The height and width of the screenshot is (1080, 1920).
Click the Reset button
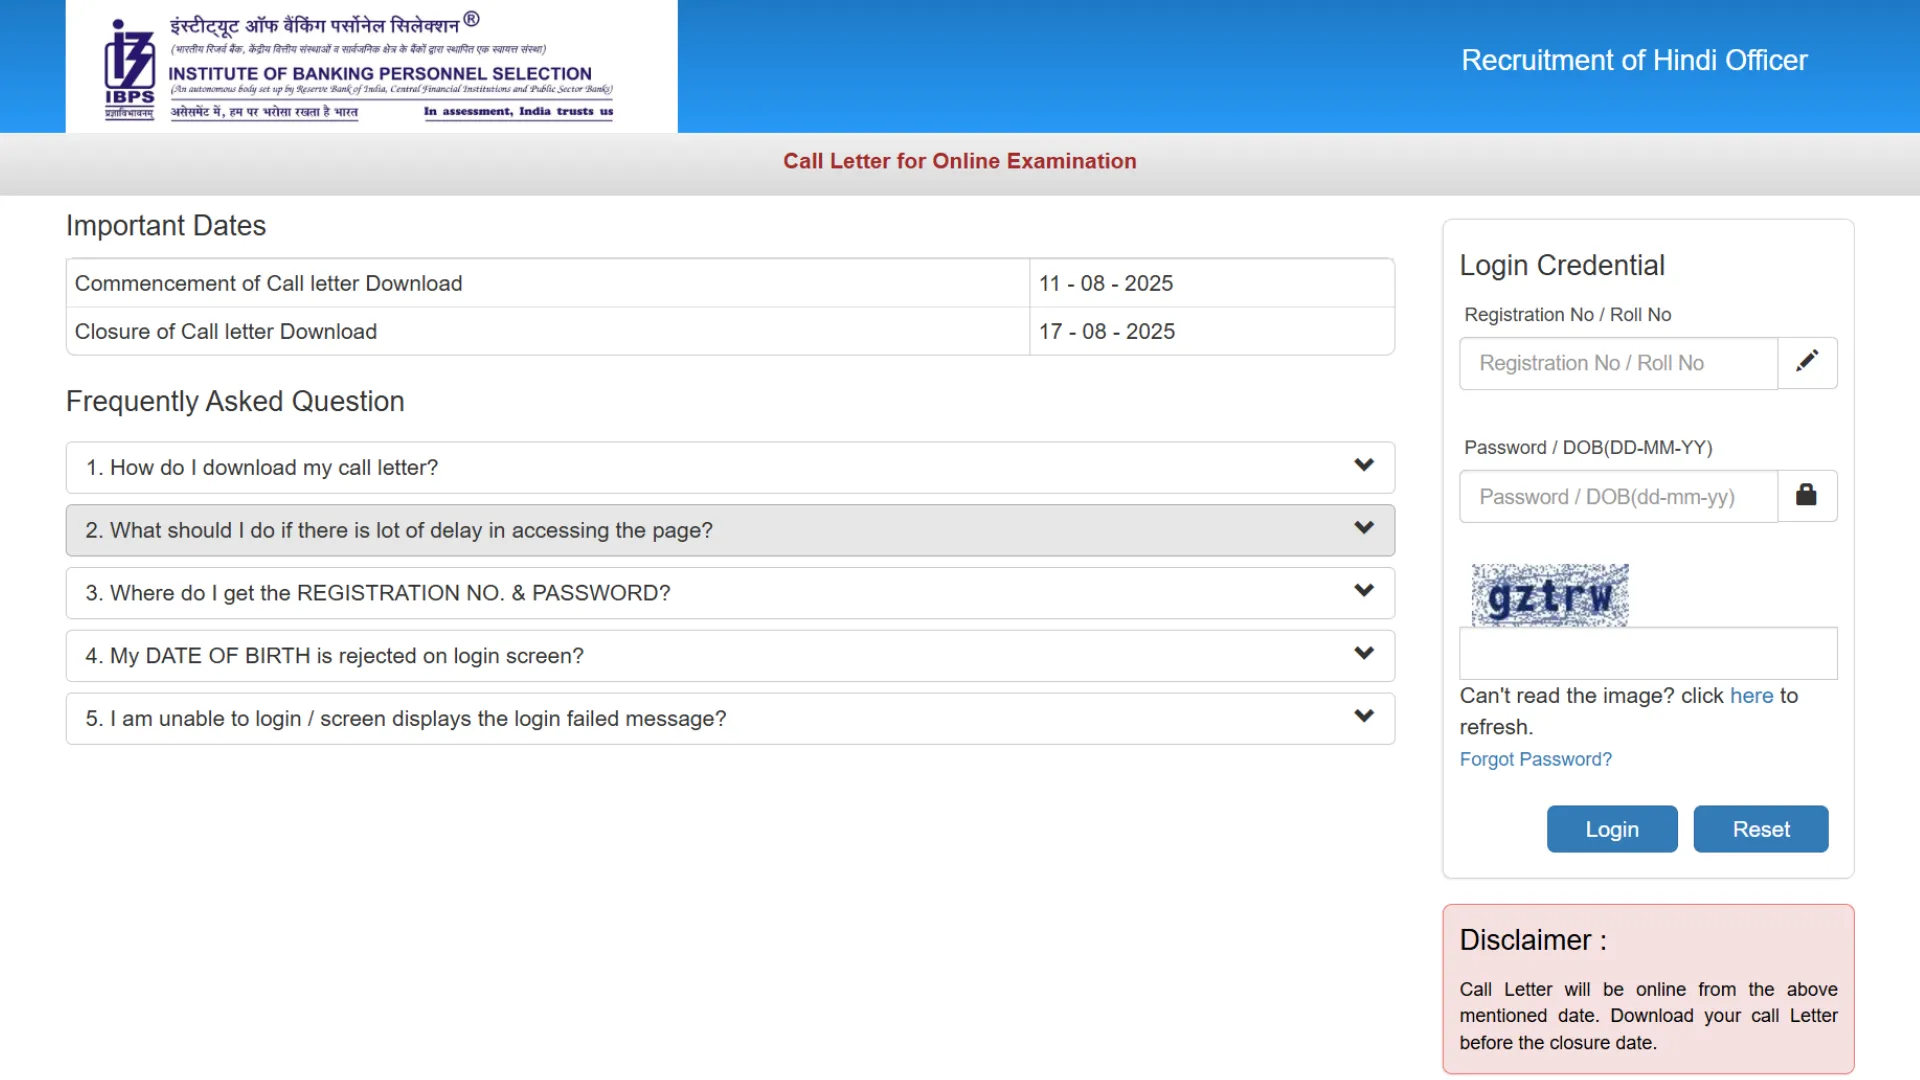coord(1761,829)
